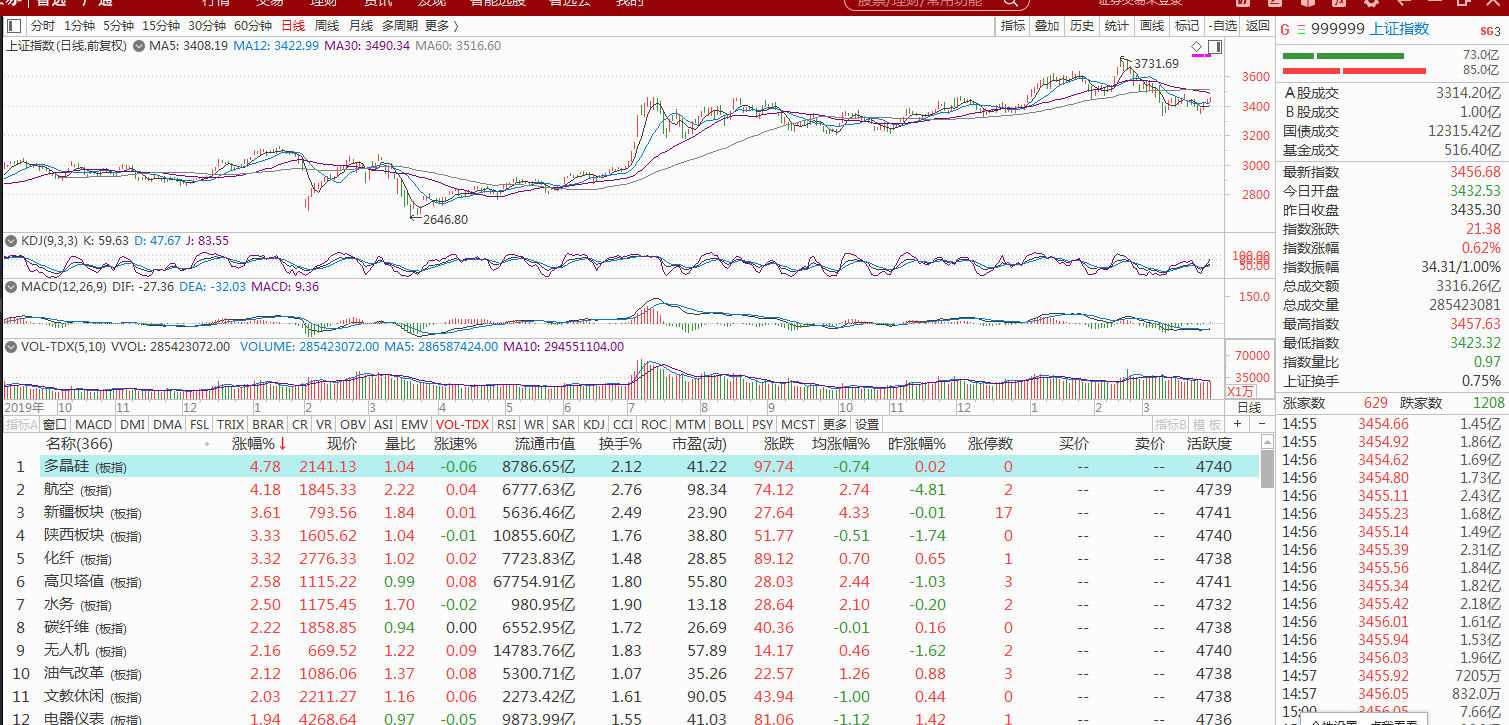The image size is (1509, 725).
Task: Click the plus zoom button beside 模板
Action: (x=1236, y=424)
